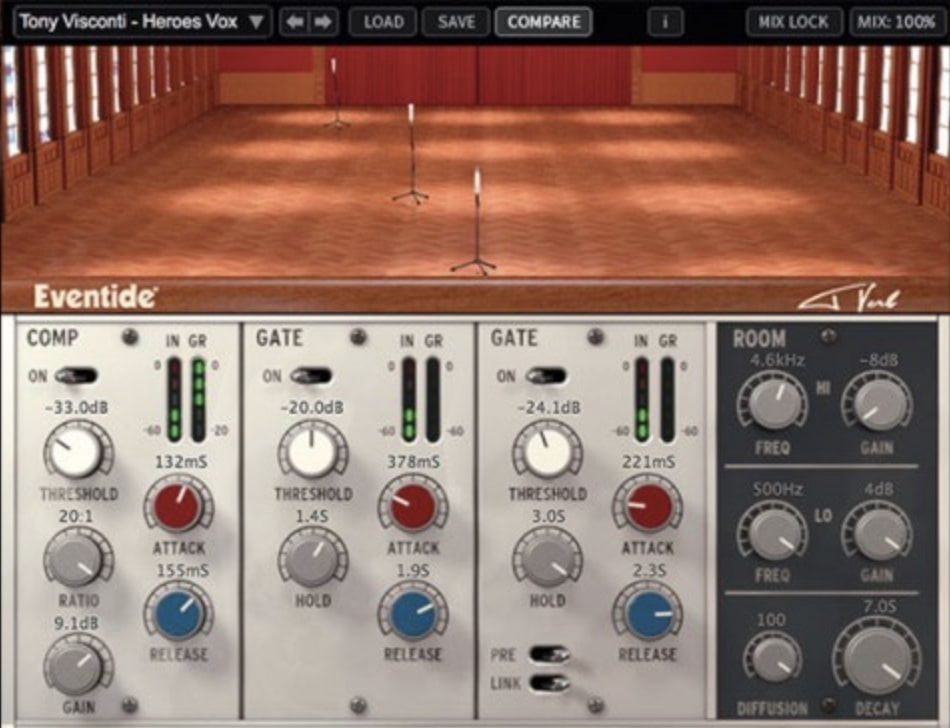Select the middle microphone on the floor
The width and height of the screenshot is (950, 728).
pyautogui.click(x=411, y=154)
